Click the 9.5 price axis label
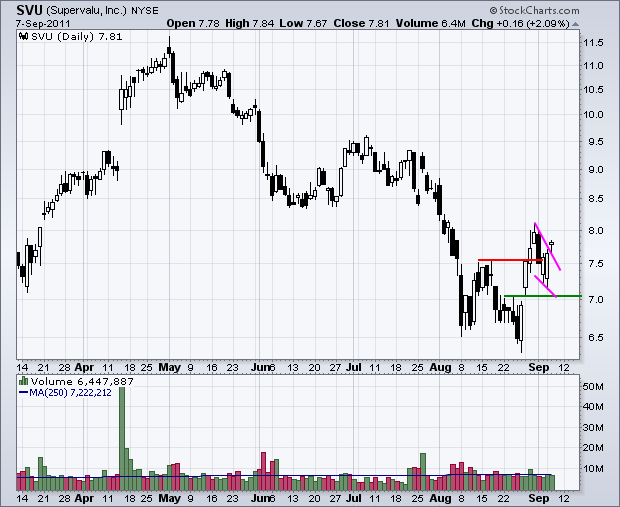This screenshot has width=620, height=507. (x=595, y=142)
